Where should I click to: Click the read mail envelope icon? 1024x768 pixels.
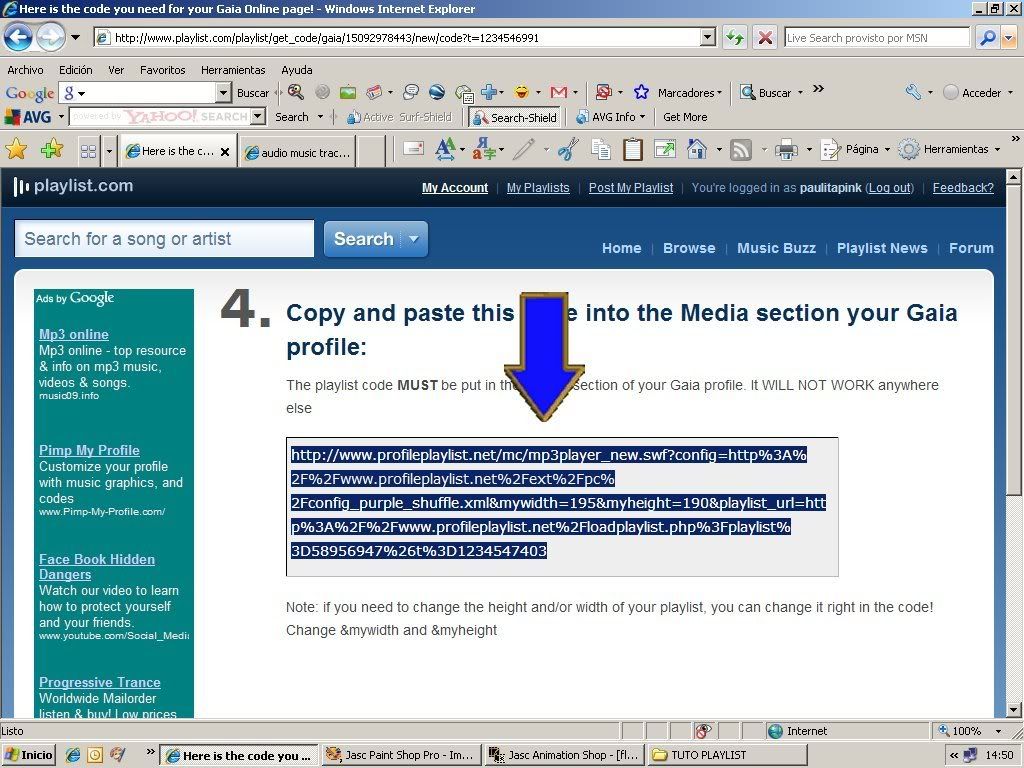click(413, 149)
